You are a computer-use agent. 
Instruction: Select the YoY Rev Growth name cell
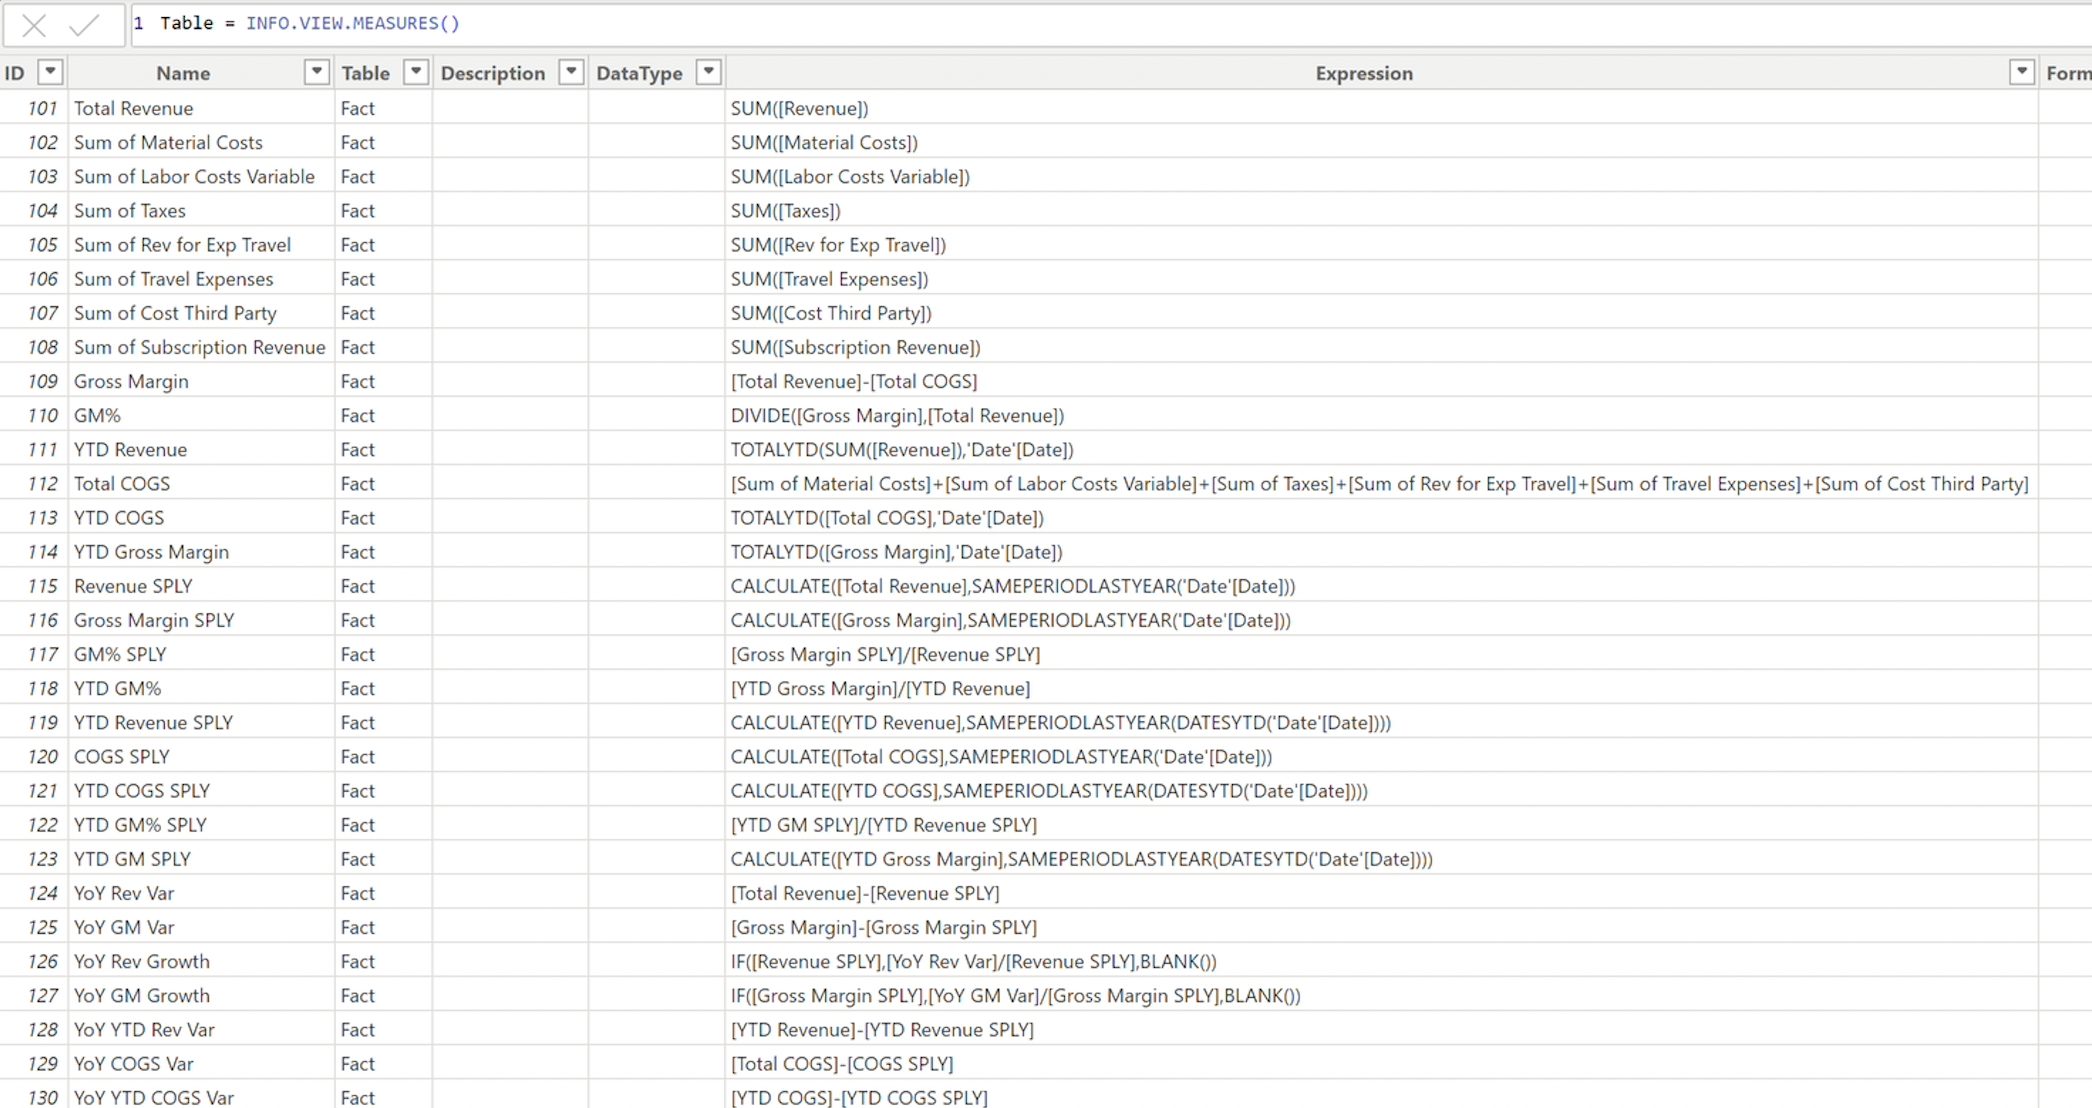[142, 961]
